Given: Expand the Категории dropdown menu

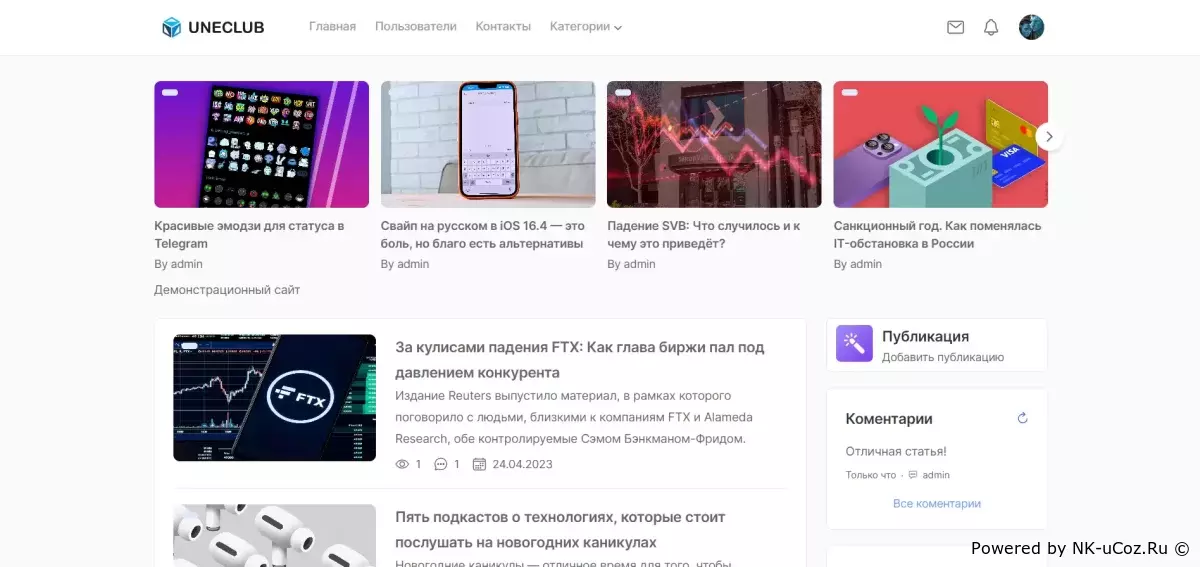Looking at the screenshot, I should (x=586, y=27).
